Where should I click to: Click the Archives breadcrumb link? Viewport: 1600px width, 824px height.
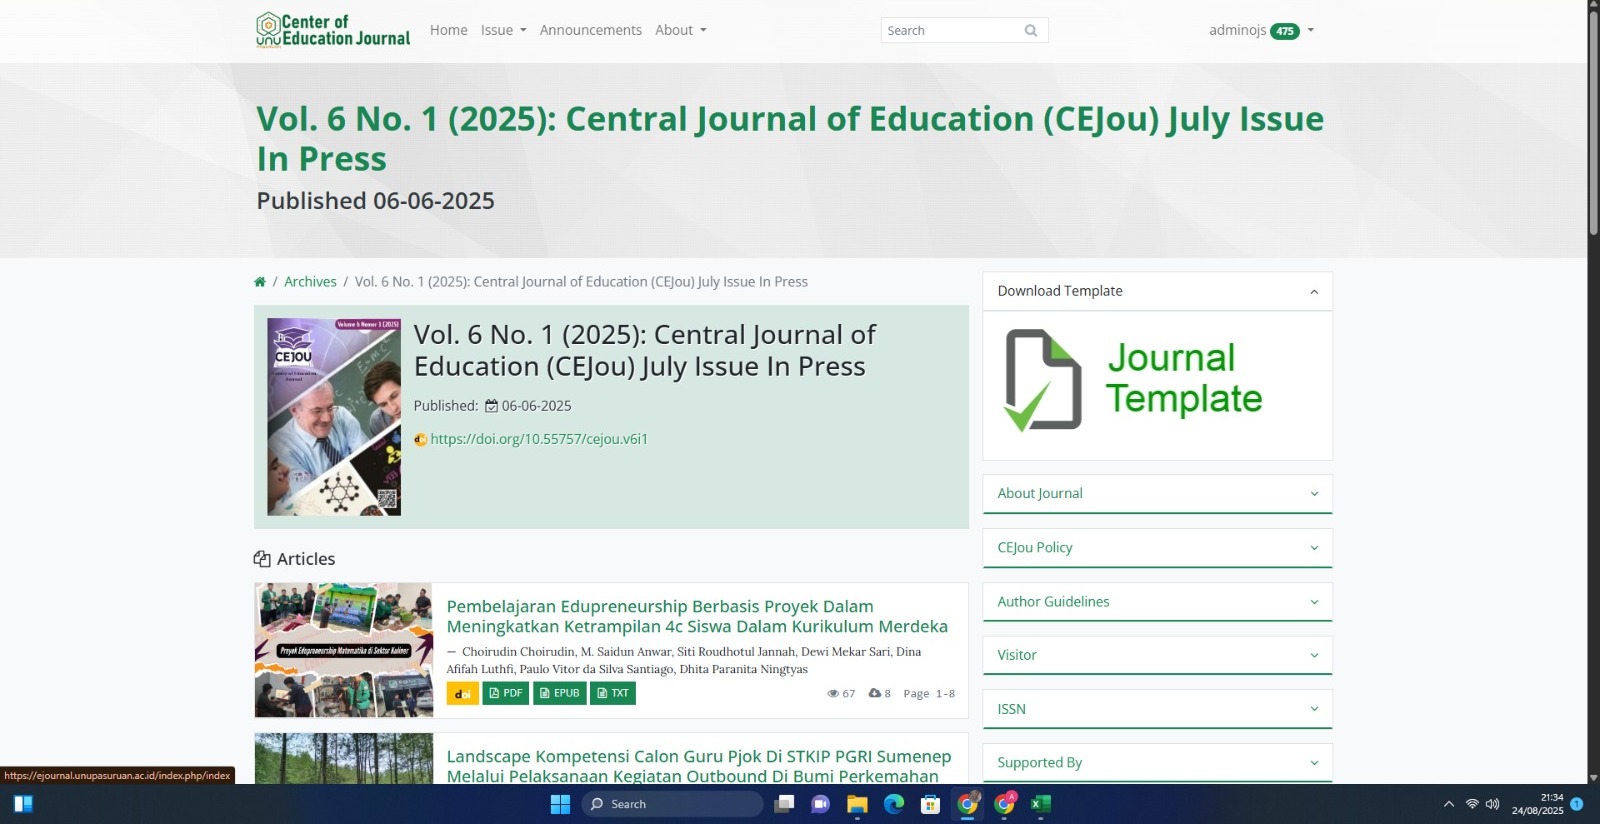coord(310,282)
